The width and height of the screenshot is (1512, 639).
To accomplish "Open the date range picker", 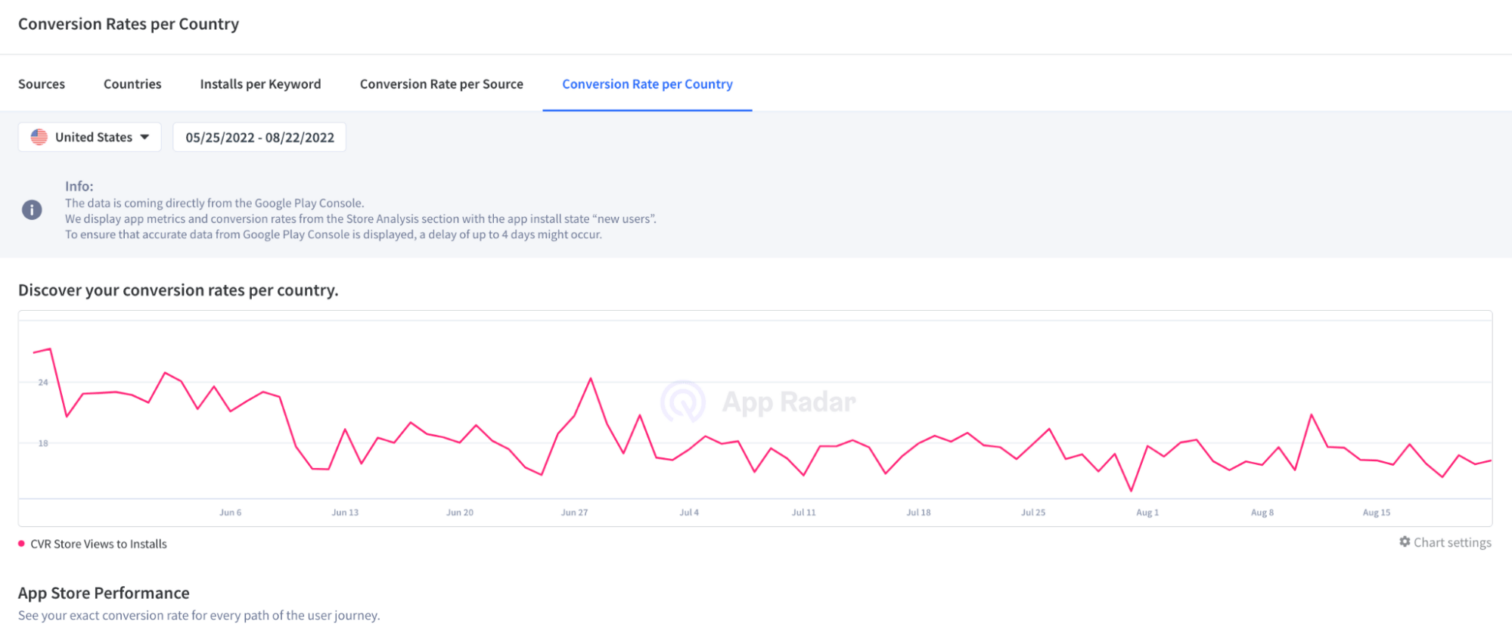I will click(259, 137).
